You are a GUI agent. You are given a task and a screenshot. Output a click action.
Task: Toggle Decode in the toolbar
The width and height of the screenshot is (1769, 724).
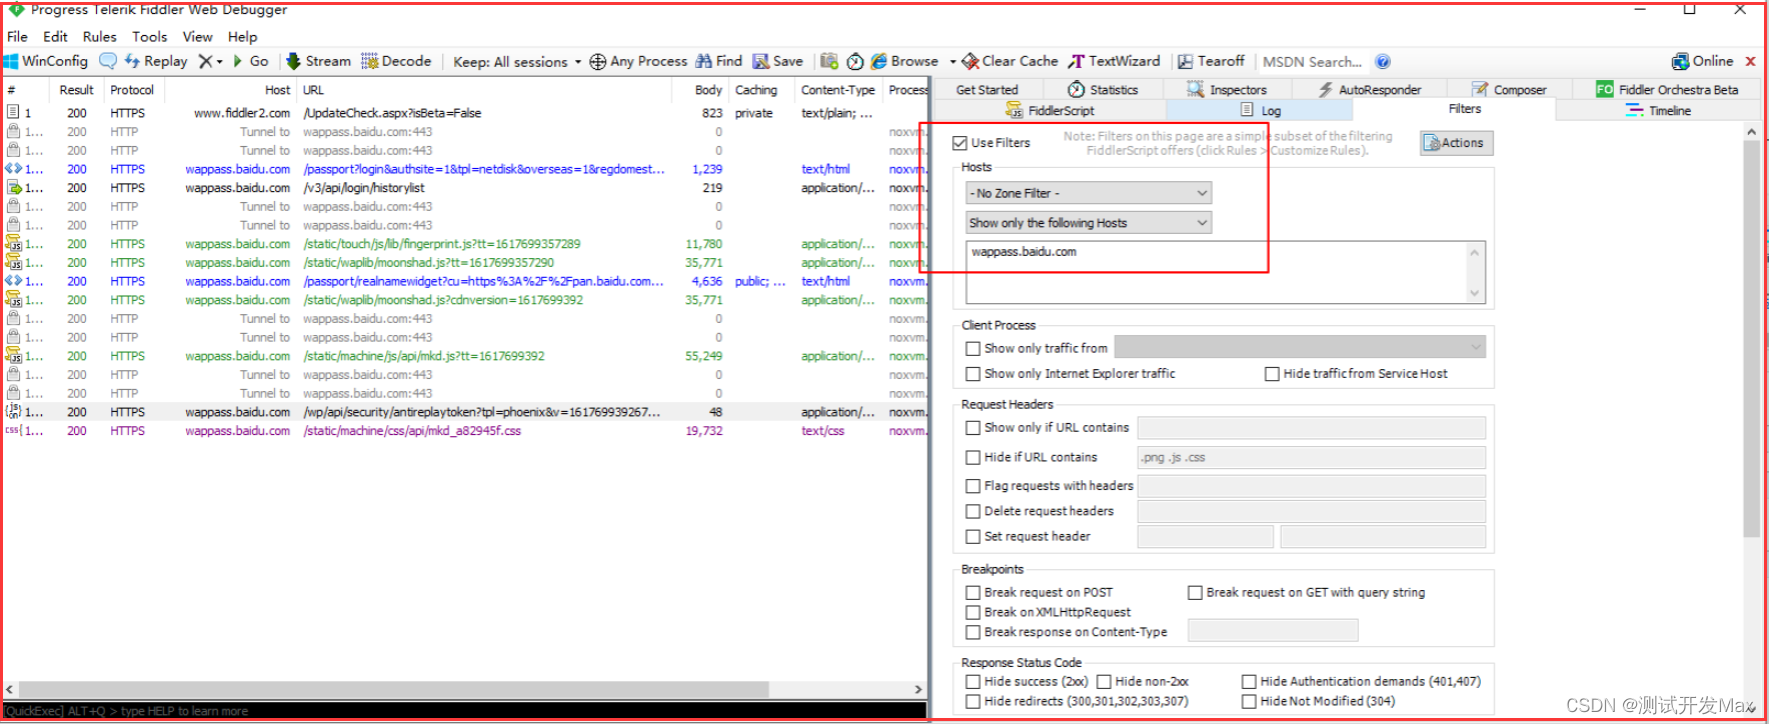coord(396,61)
